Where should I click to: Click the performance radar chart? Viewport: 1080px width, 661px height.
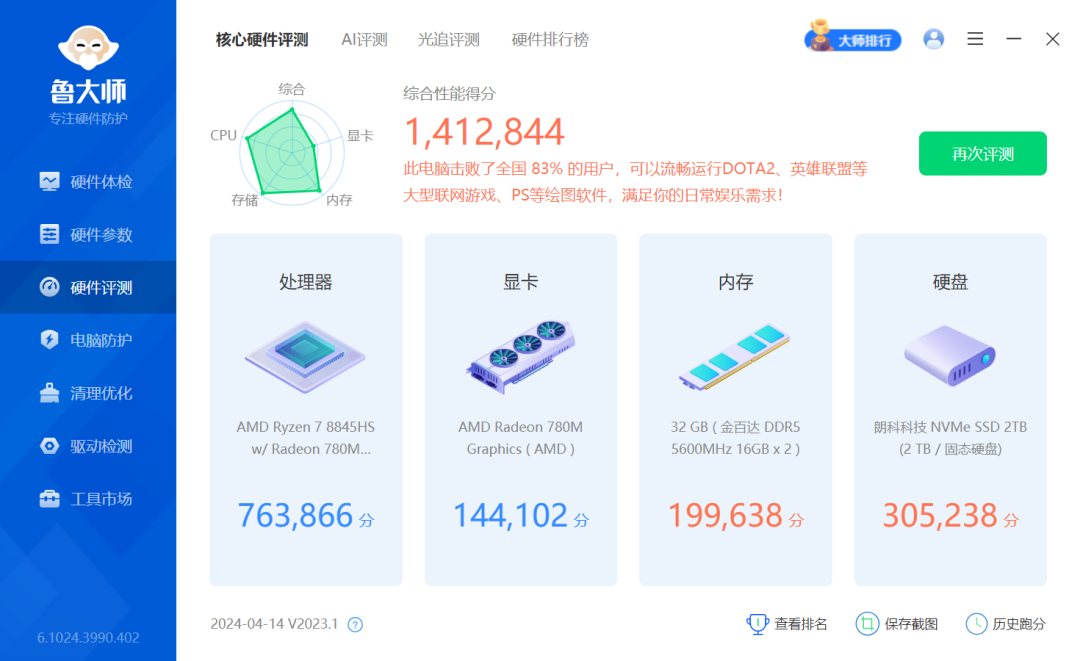[291, 153]
